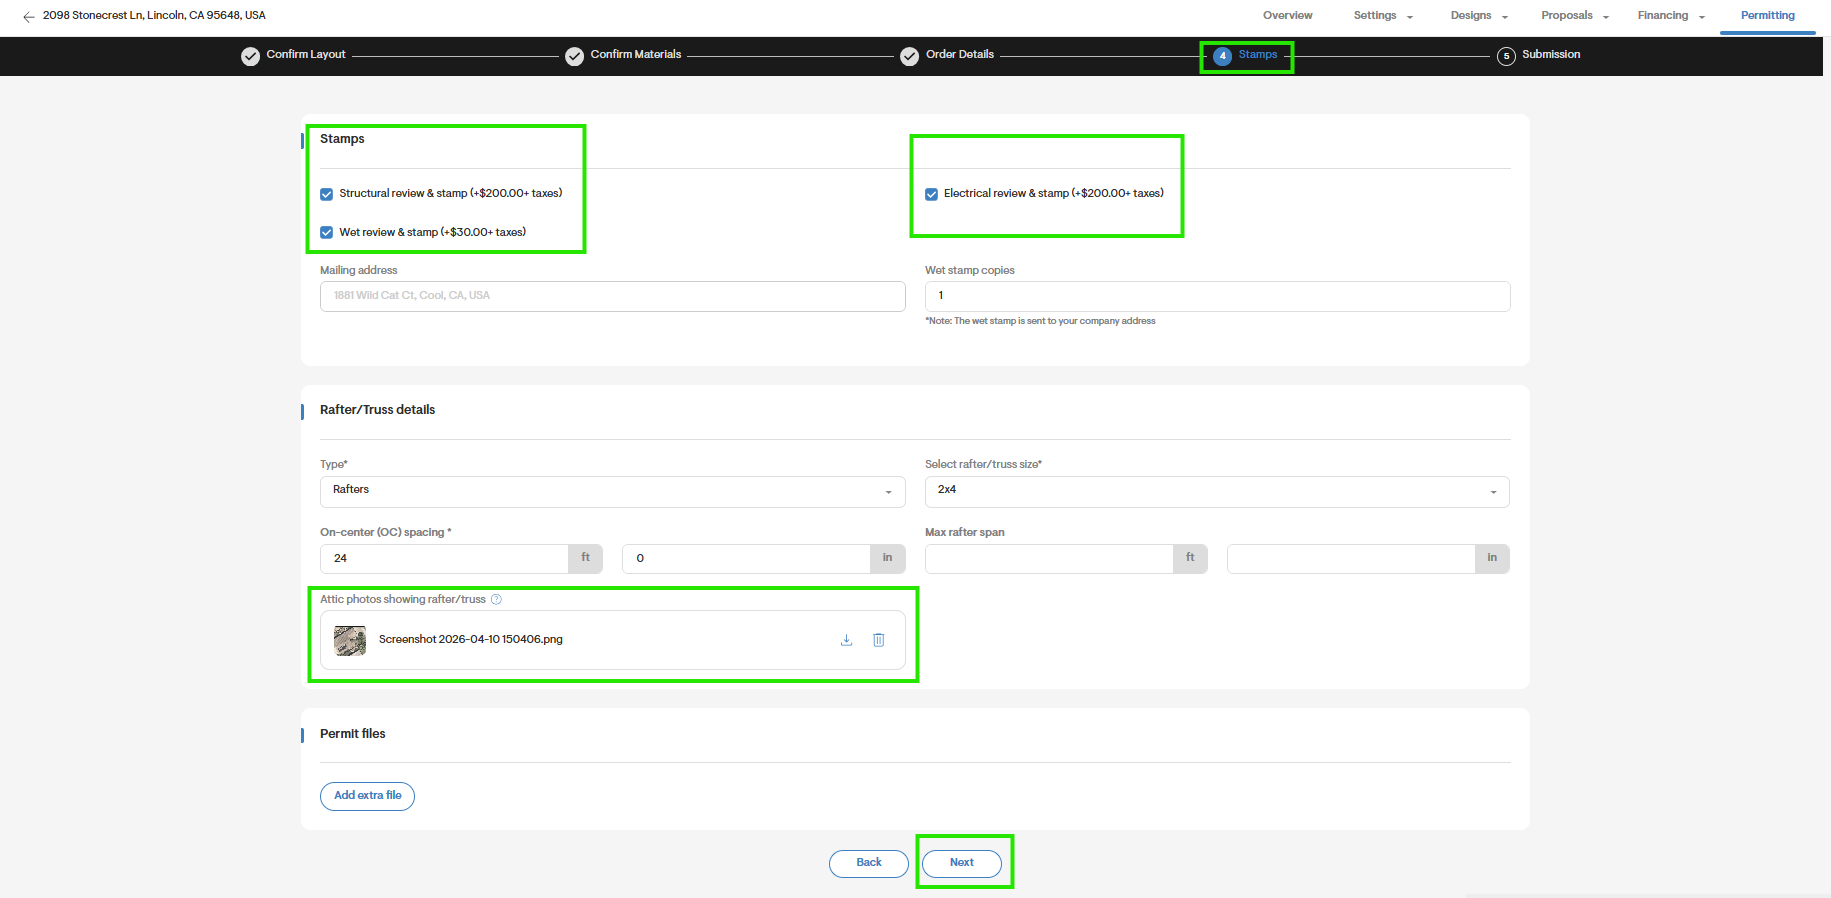This screenshot has height=898, width=1831.
Task: Click the Screenshot 2026-04-10 150406.png filename
Action: pos(471,640)
